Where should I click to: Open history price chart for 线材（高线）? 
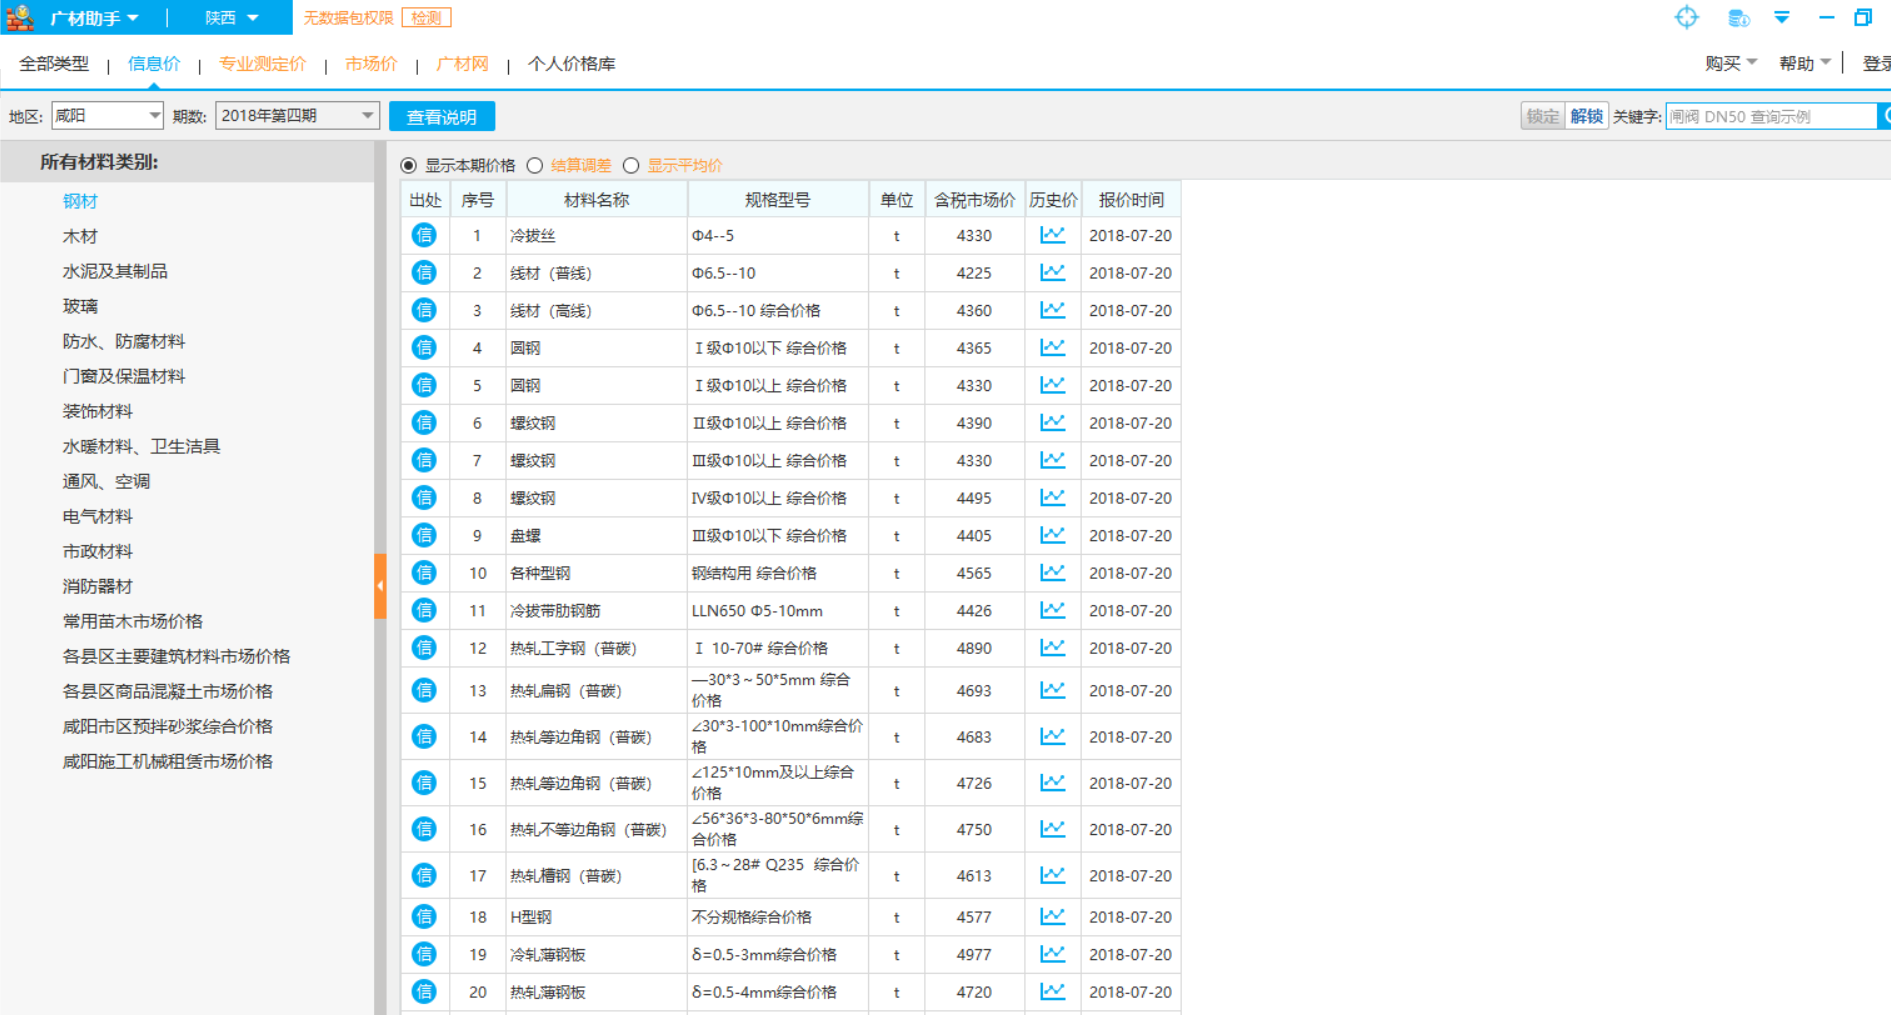[x=1052, y=310]
